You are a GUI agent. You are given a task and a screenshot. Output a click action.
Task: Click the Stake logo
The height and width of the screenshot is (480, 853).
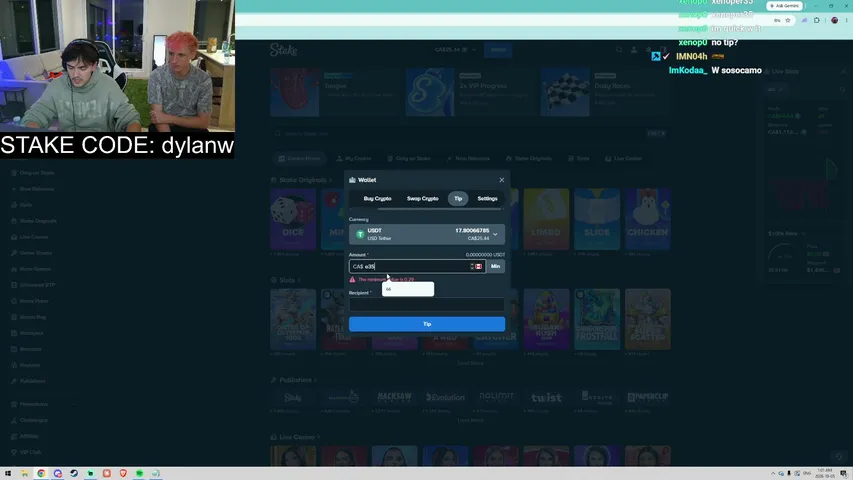[283, 50]
